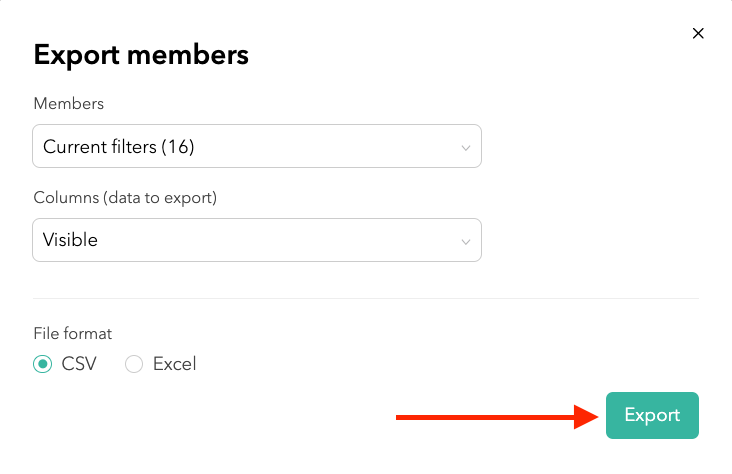Open the Members dropdown
Viewport: 732px width, 474px height.
pyautogui.click(x=256, y=146)
